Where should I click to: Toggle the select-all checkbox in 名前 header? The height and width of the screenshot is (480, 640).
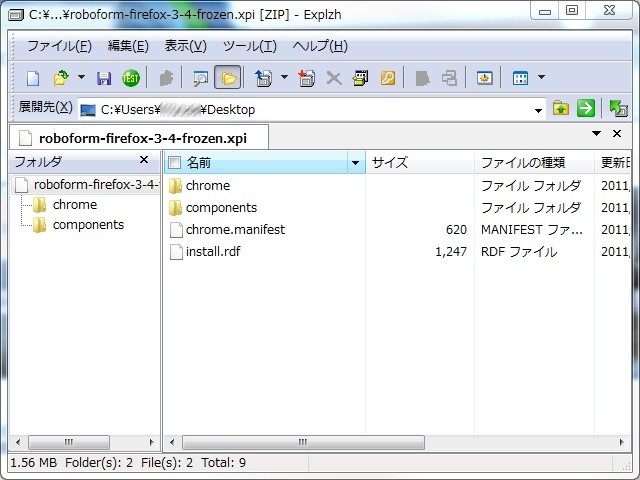click(x=174, y=162)
